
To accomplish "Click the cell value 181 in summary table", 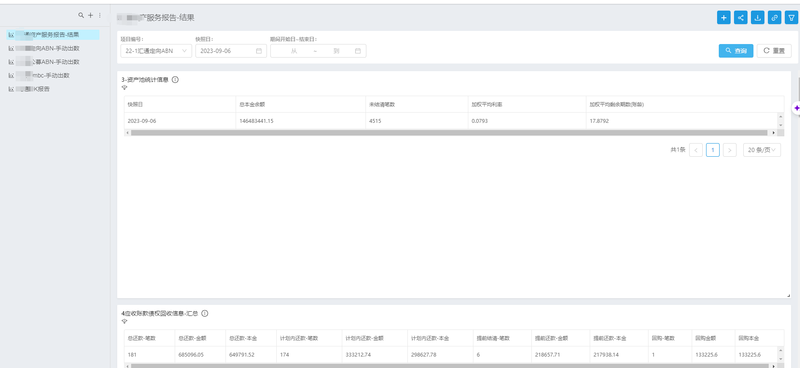I will pos(132,355).
